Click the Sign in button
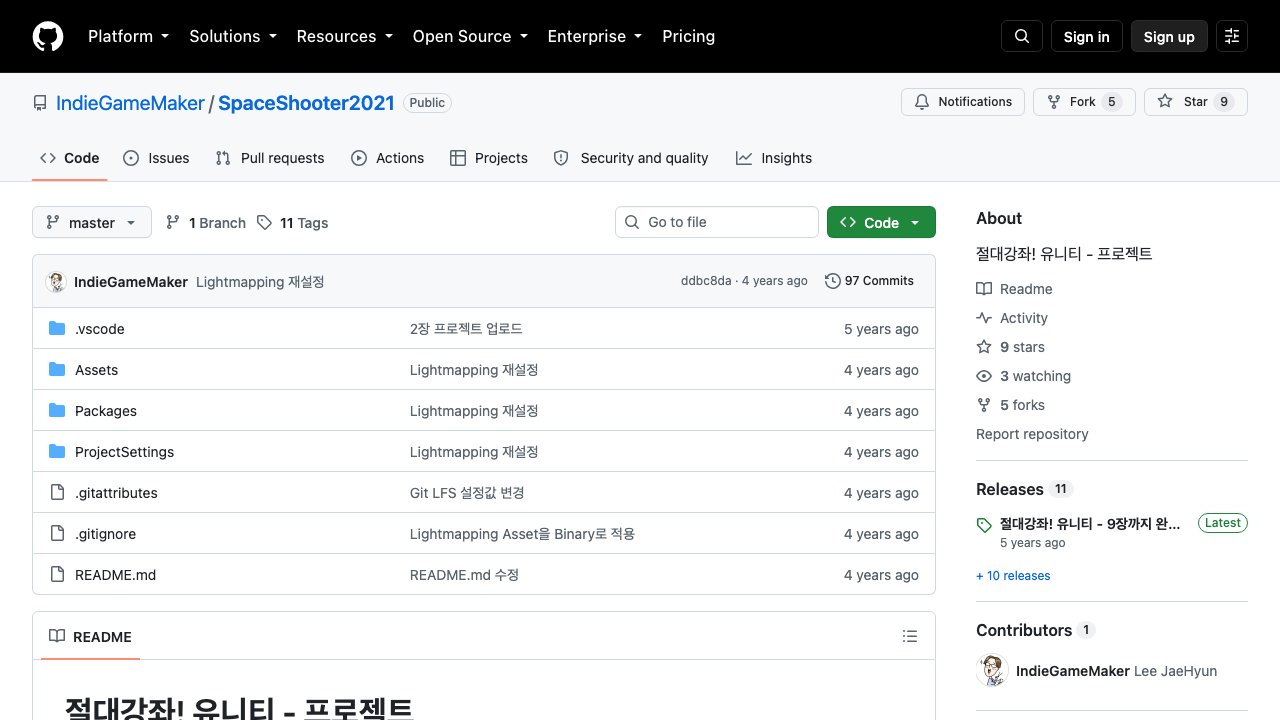 (x=1087, y=36)
